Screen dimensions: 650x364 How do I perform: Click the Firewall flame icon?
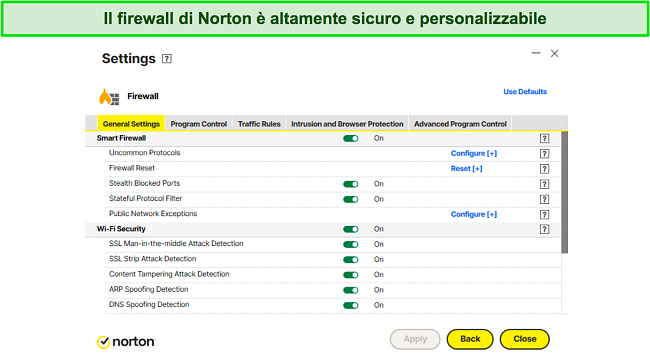coord(109,97)
